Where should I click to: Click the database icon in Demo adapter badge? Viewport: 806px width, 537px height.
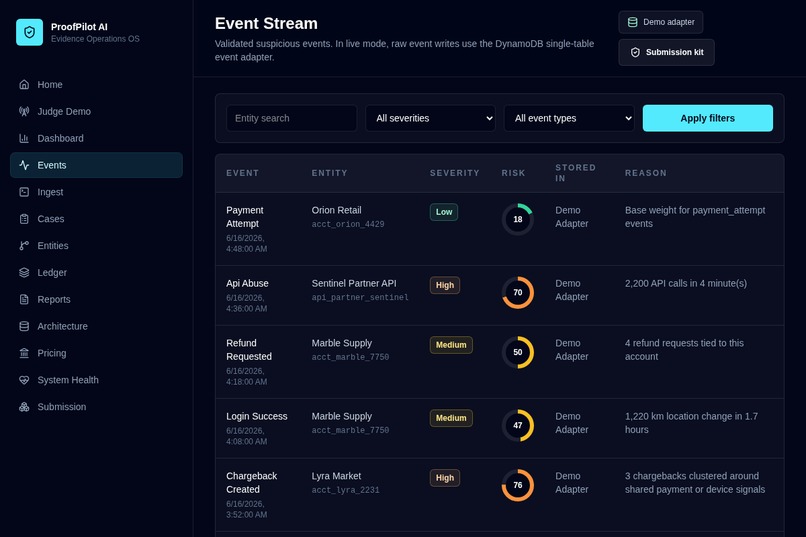(x=633, y=22)
